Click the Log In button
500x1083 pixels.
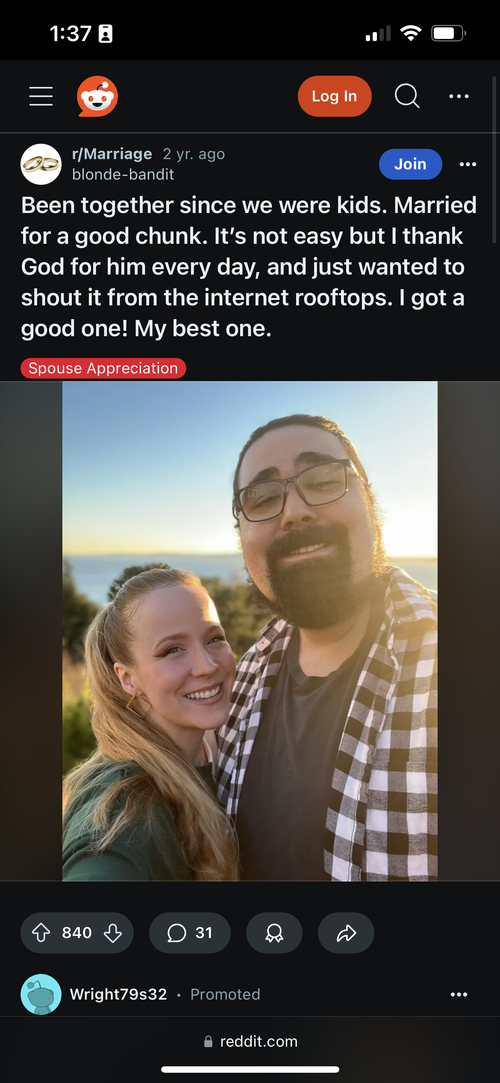pyautogui.click(x=334, y=96)
